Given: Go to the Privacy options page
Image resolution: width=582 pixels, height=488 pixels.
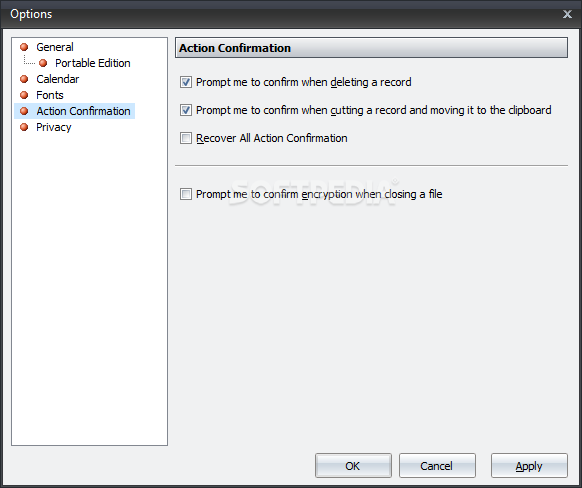Looking at the screenshot, I should 53,127.
